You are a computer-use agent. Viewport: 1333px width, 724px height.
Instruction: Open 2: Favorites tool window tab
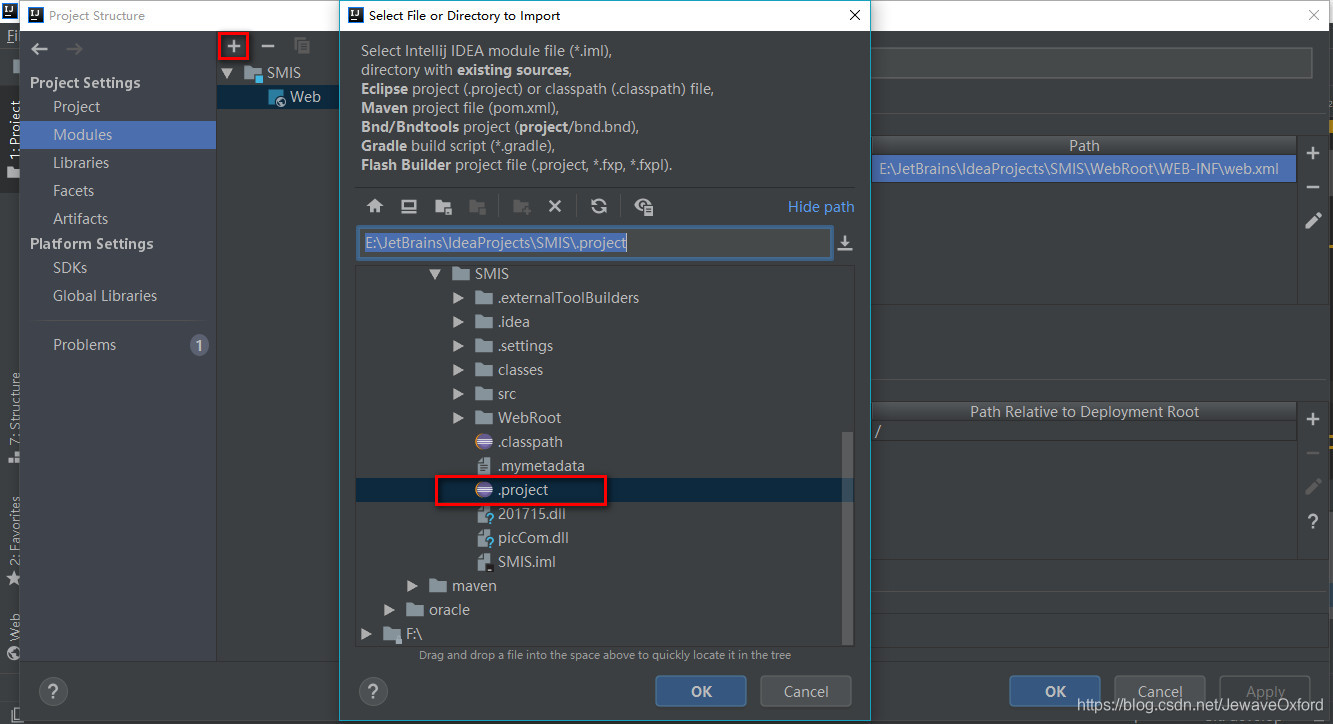[x=14, y=538]
